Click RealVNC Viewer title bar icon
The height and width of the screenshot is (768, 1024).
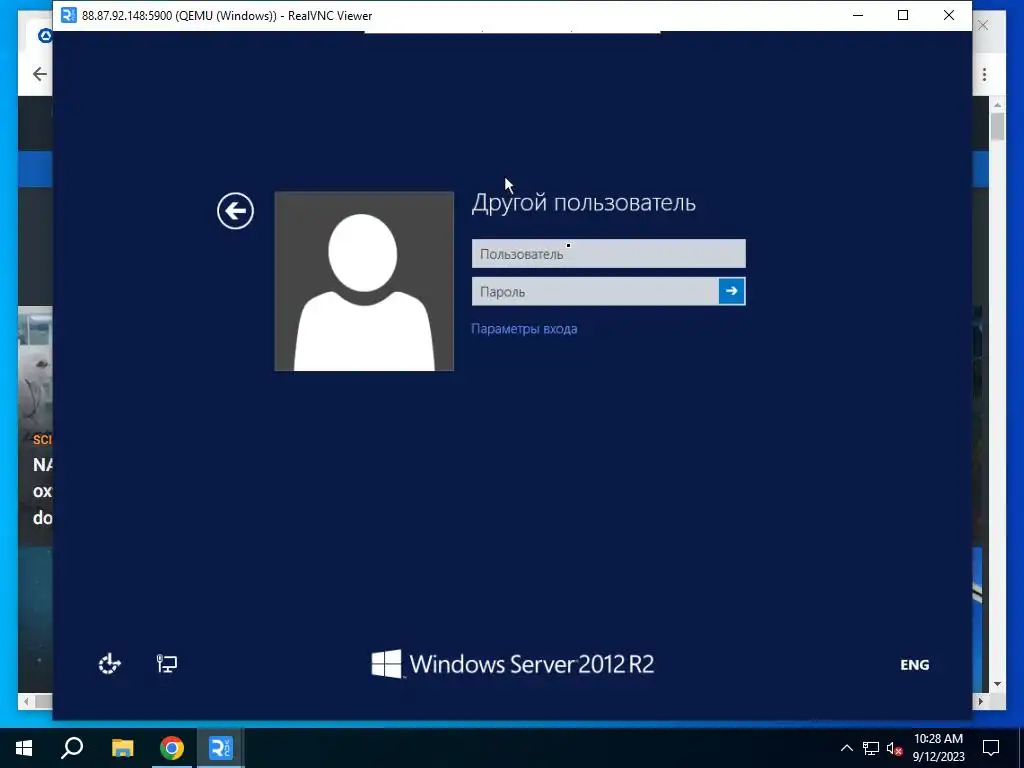click(x=69, y=15)
